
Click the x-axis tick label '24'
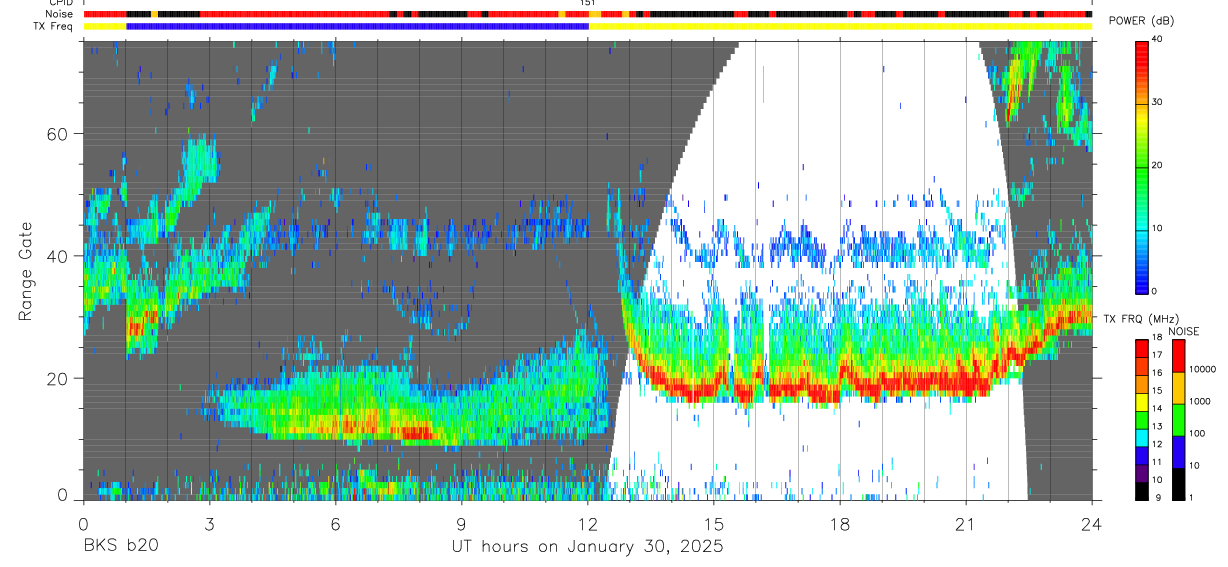click(x=1092, y=524)
